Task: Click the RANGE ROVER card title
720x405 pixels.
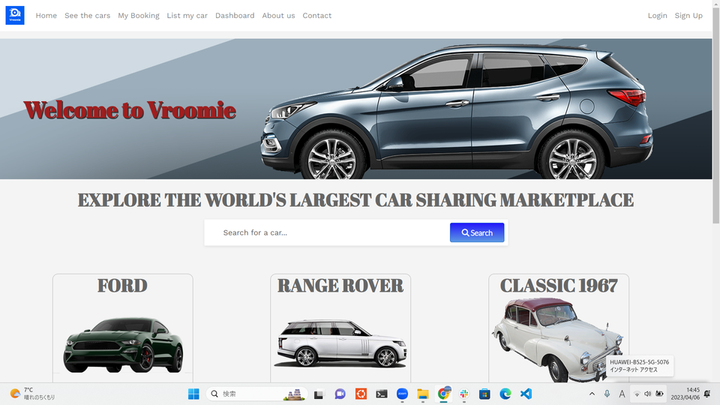Action: [x=340, y=286]
